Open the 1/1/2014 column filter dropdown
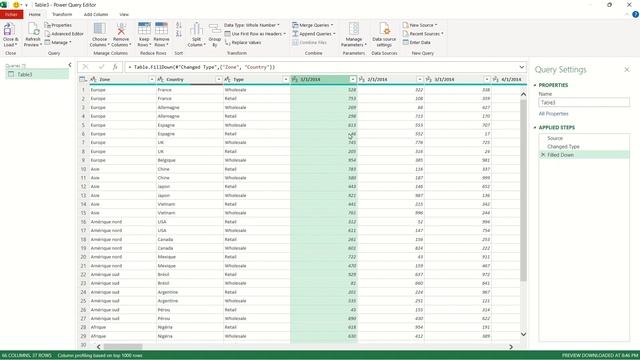 coord(353,80)
